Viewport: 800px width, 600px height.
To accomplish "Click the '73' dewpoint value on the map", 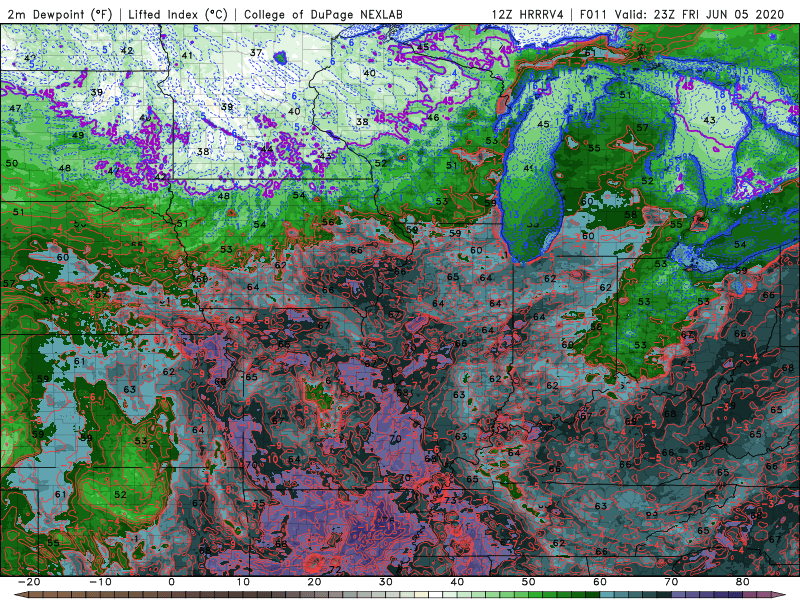I will pos(451,500).
